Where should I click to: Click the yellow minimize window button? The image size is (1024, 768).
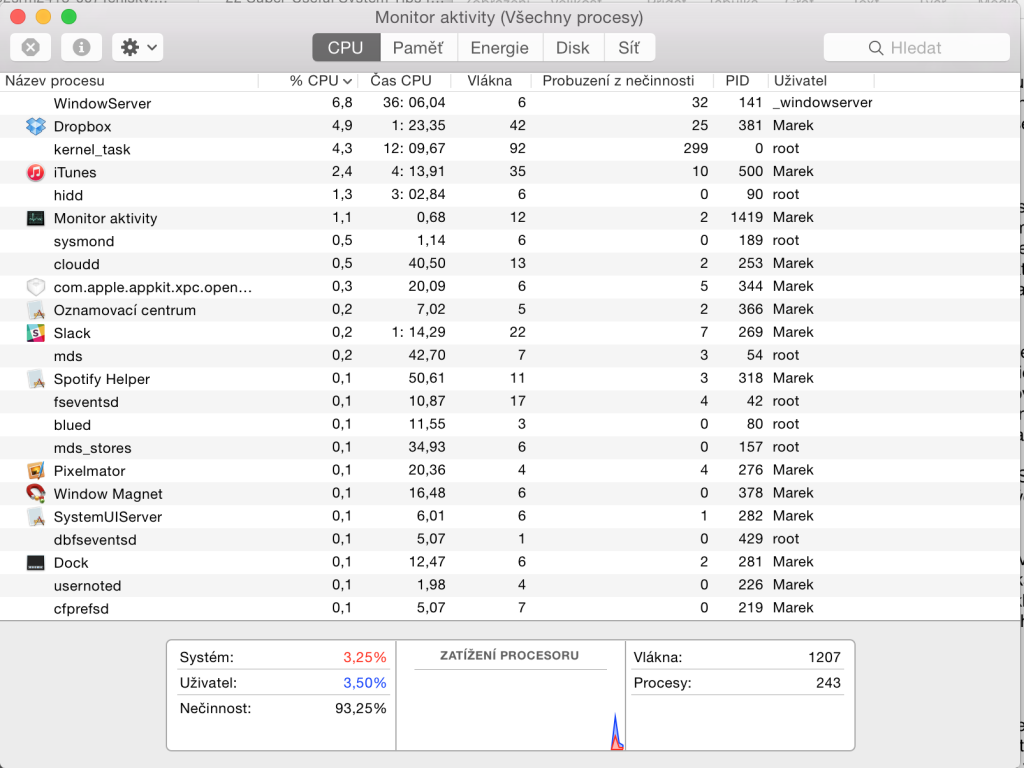(43, 16)
